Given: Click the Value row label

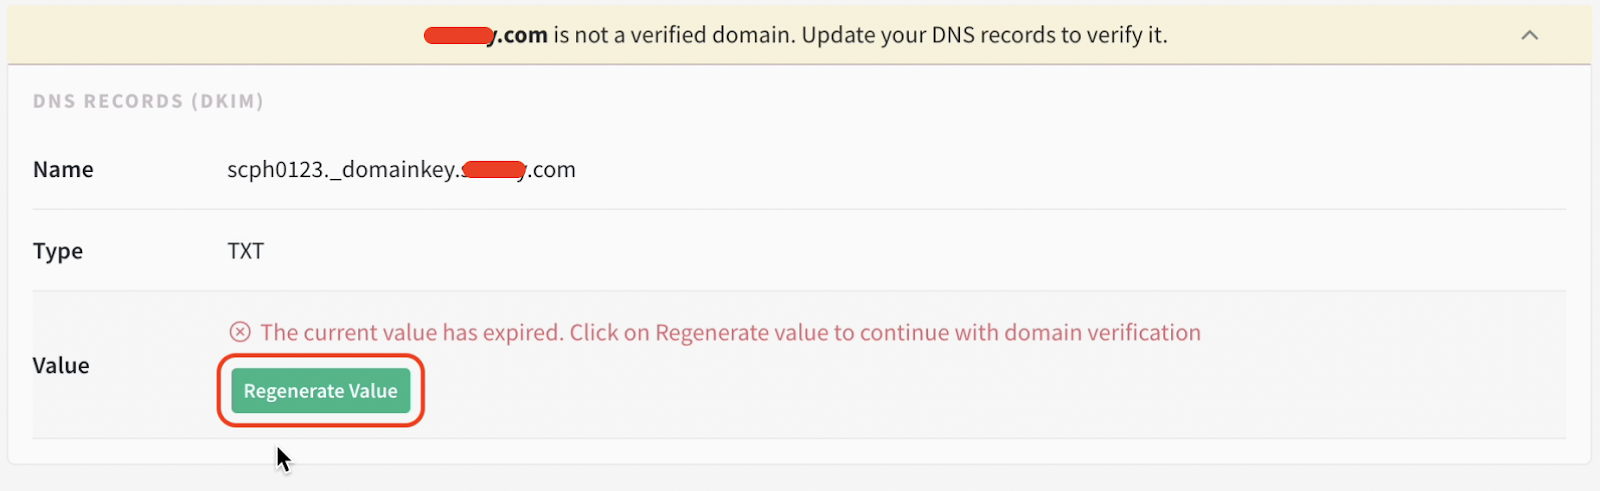Looking at the screenshot, I should pos(61,365).
